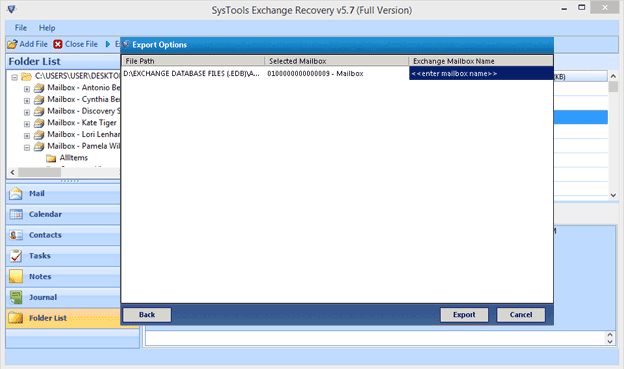Expand Mailbox - Discovery tree node

pyautogui.click(x=27, y=113)
